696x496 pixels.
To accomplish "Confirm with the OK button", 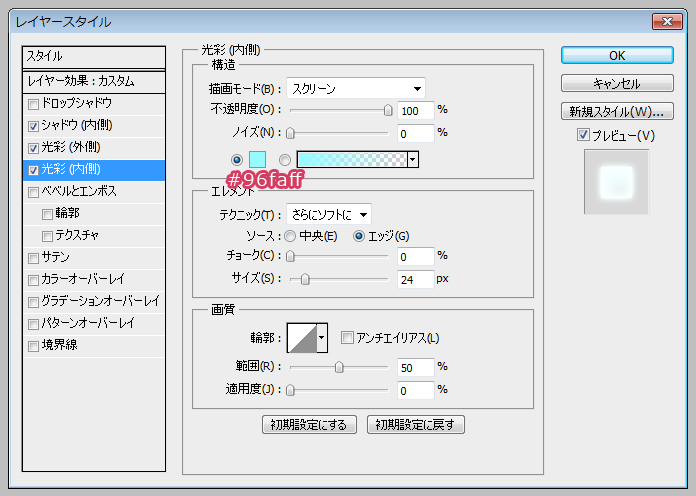I will pos(617,56).
